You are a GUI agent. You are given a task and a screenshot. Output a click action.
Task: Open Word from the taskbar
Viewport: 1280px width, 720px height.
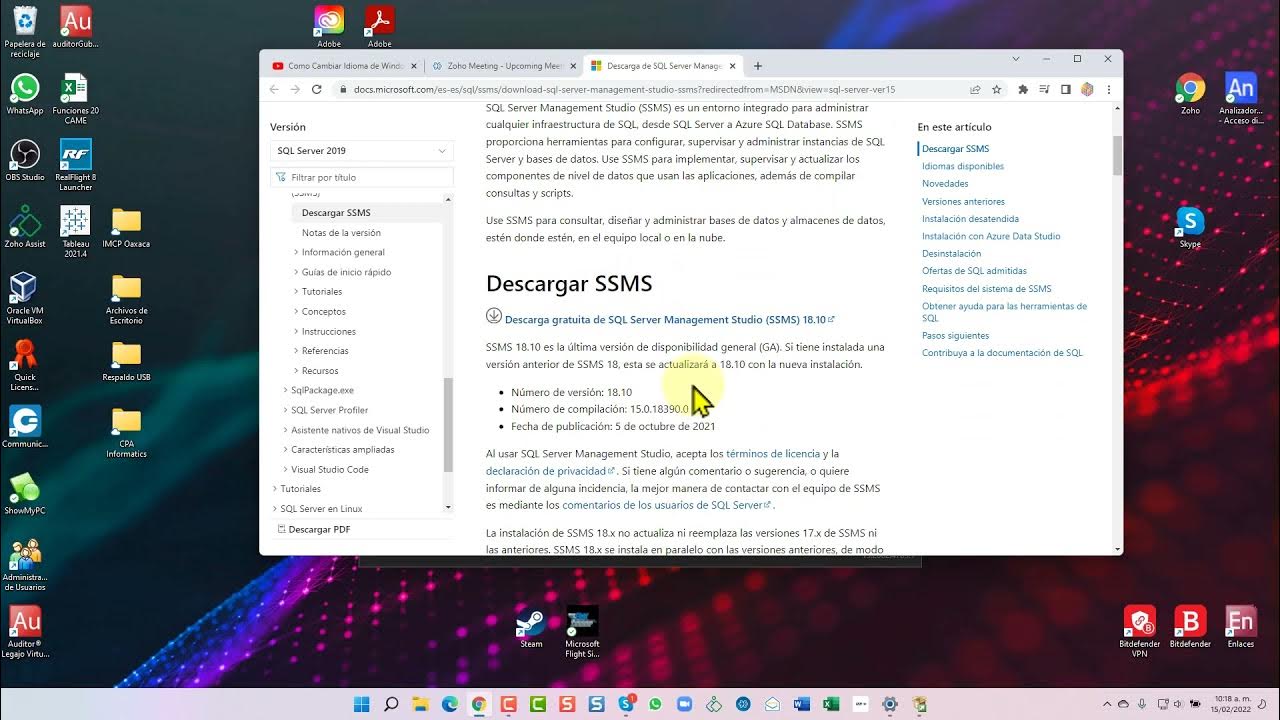801,704
